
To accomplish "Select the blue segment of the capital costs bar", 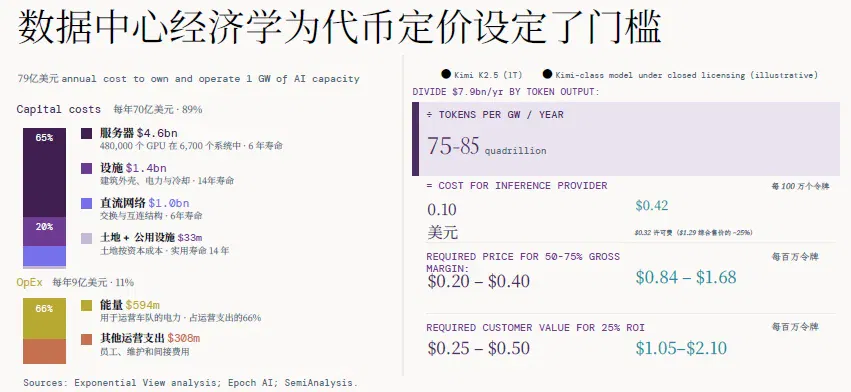I will click(x=44, y=256).
